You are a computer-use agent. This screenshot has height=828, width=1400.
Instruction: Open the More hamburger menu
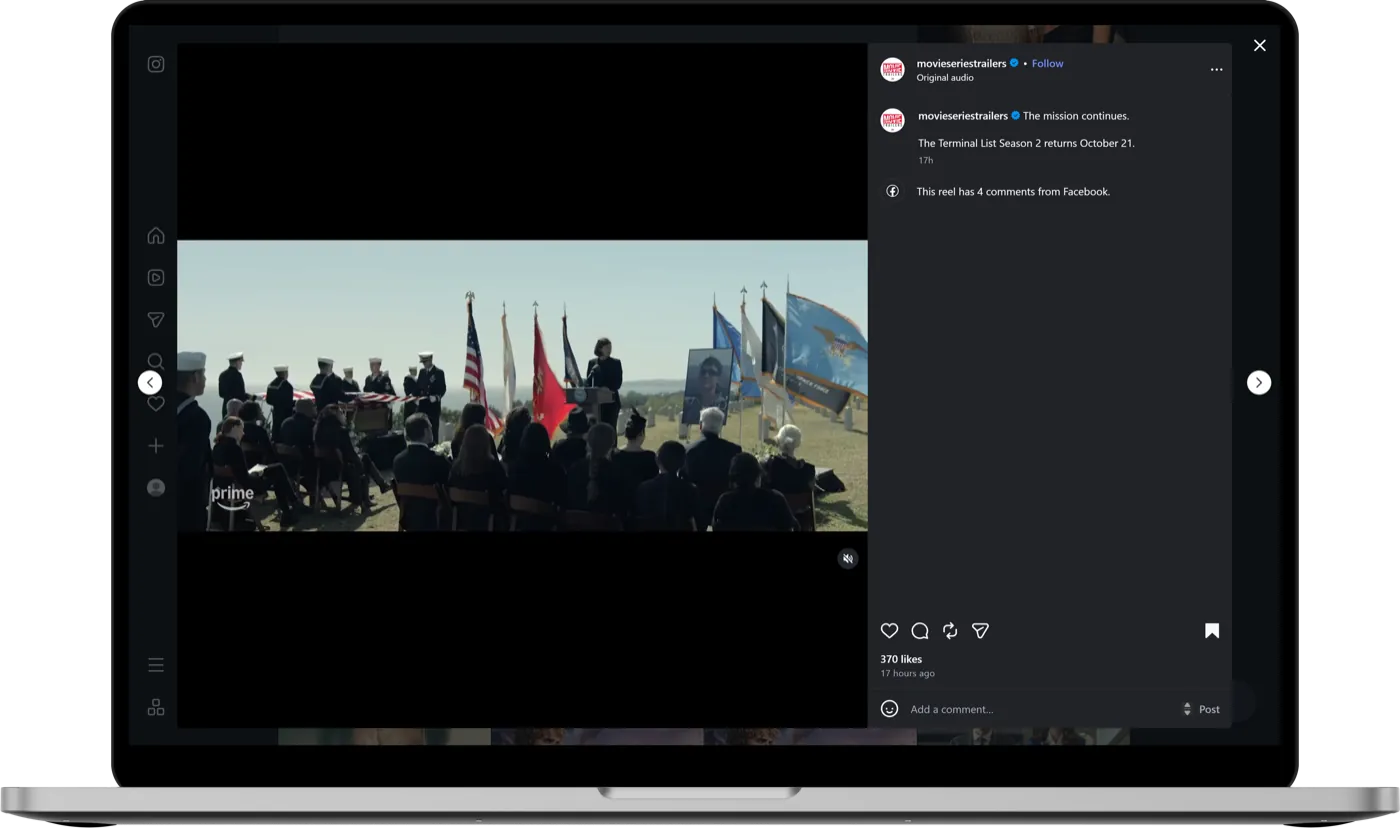tap(156, 665)
